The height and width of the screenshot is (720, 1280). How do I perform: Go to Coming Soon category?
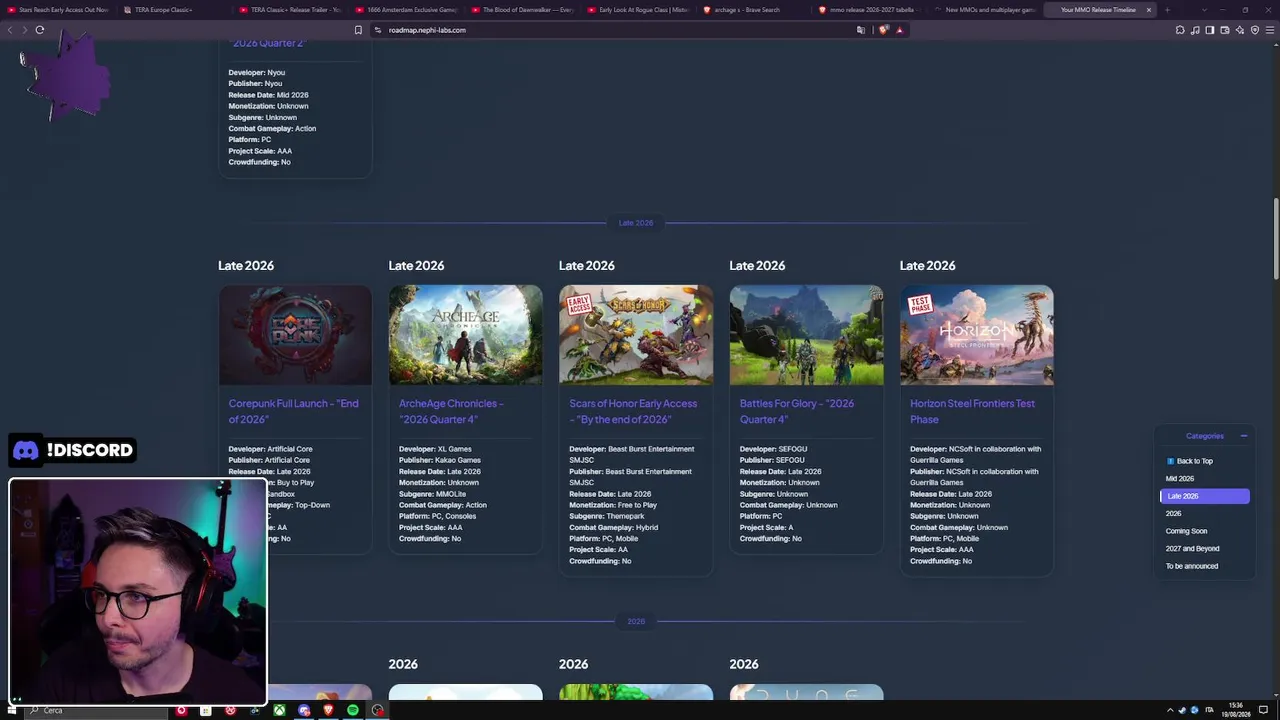click(1186, 531)
